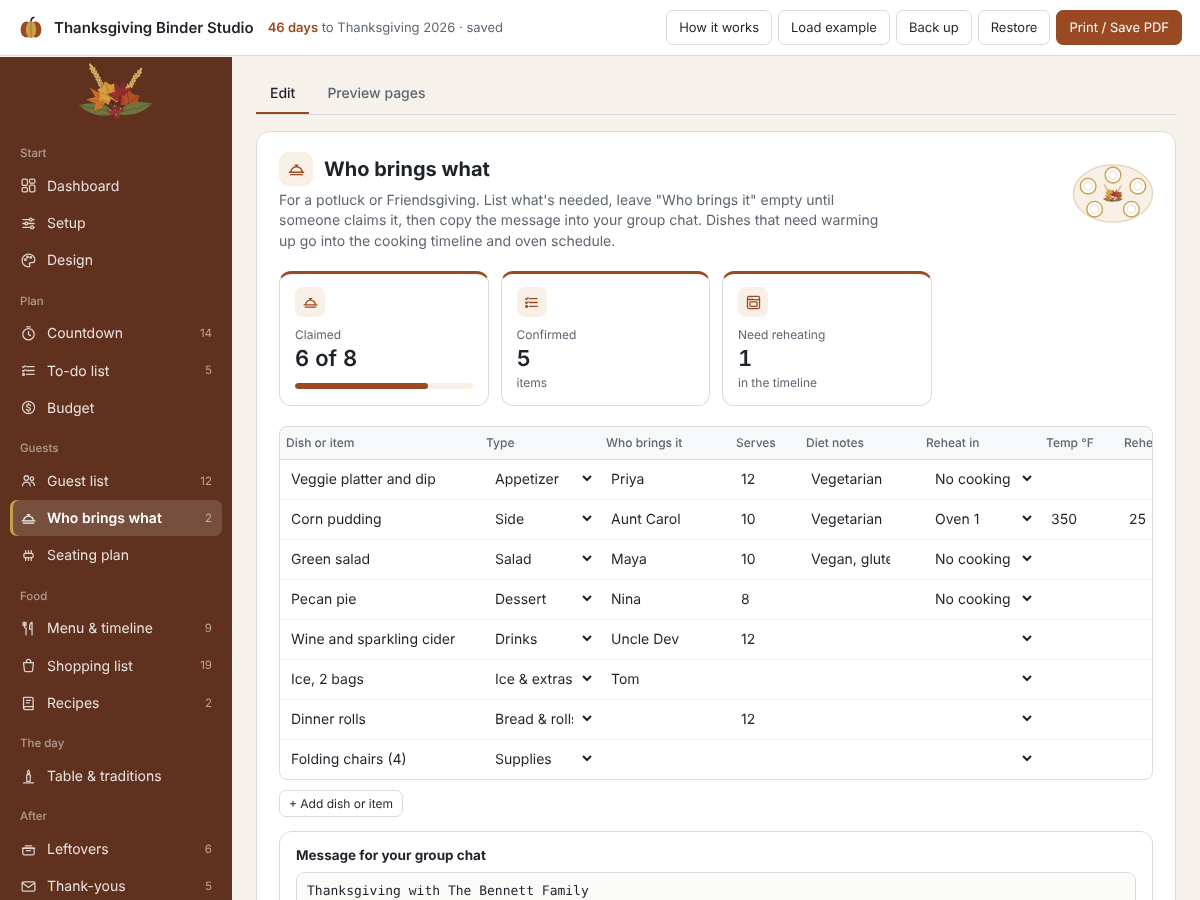Edit Diet notes for Green salad
1200x900 pixels.
861,559
